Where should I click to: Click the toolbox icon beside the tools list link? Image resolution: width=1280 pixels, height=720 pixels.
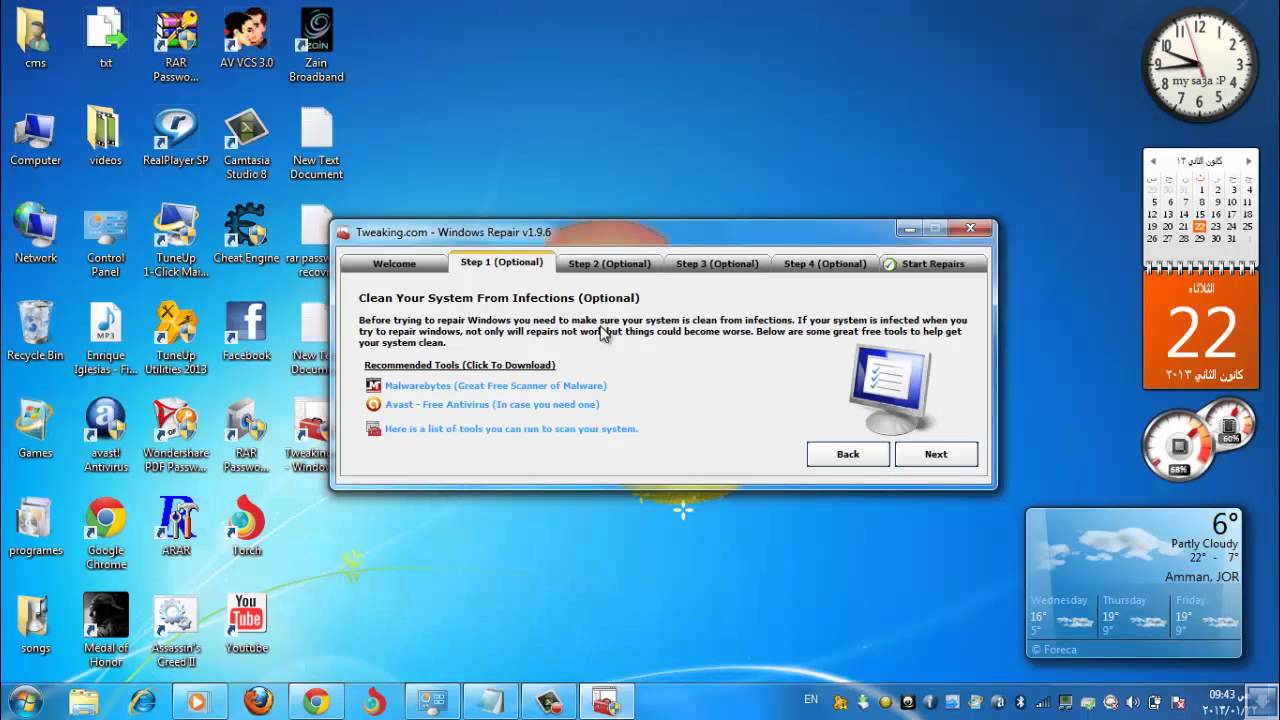click(373, 429)
